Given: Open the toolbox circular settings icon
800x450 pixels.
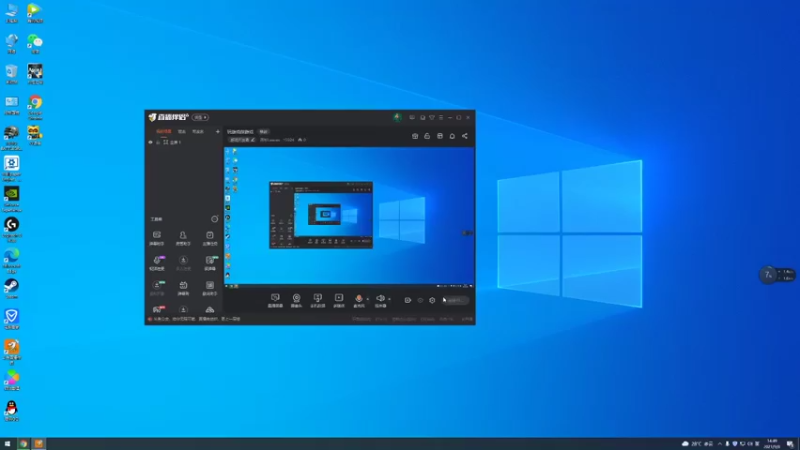Looking at the screenshot, I should pyautogui.click(x=214, y=219).
